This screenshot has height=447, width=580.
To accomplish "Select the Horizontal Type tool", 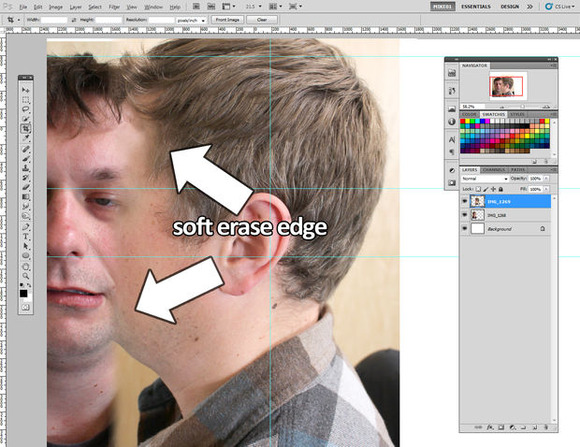I will pyautogui.click(x=26, y=236).
